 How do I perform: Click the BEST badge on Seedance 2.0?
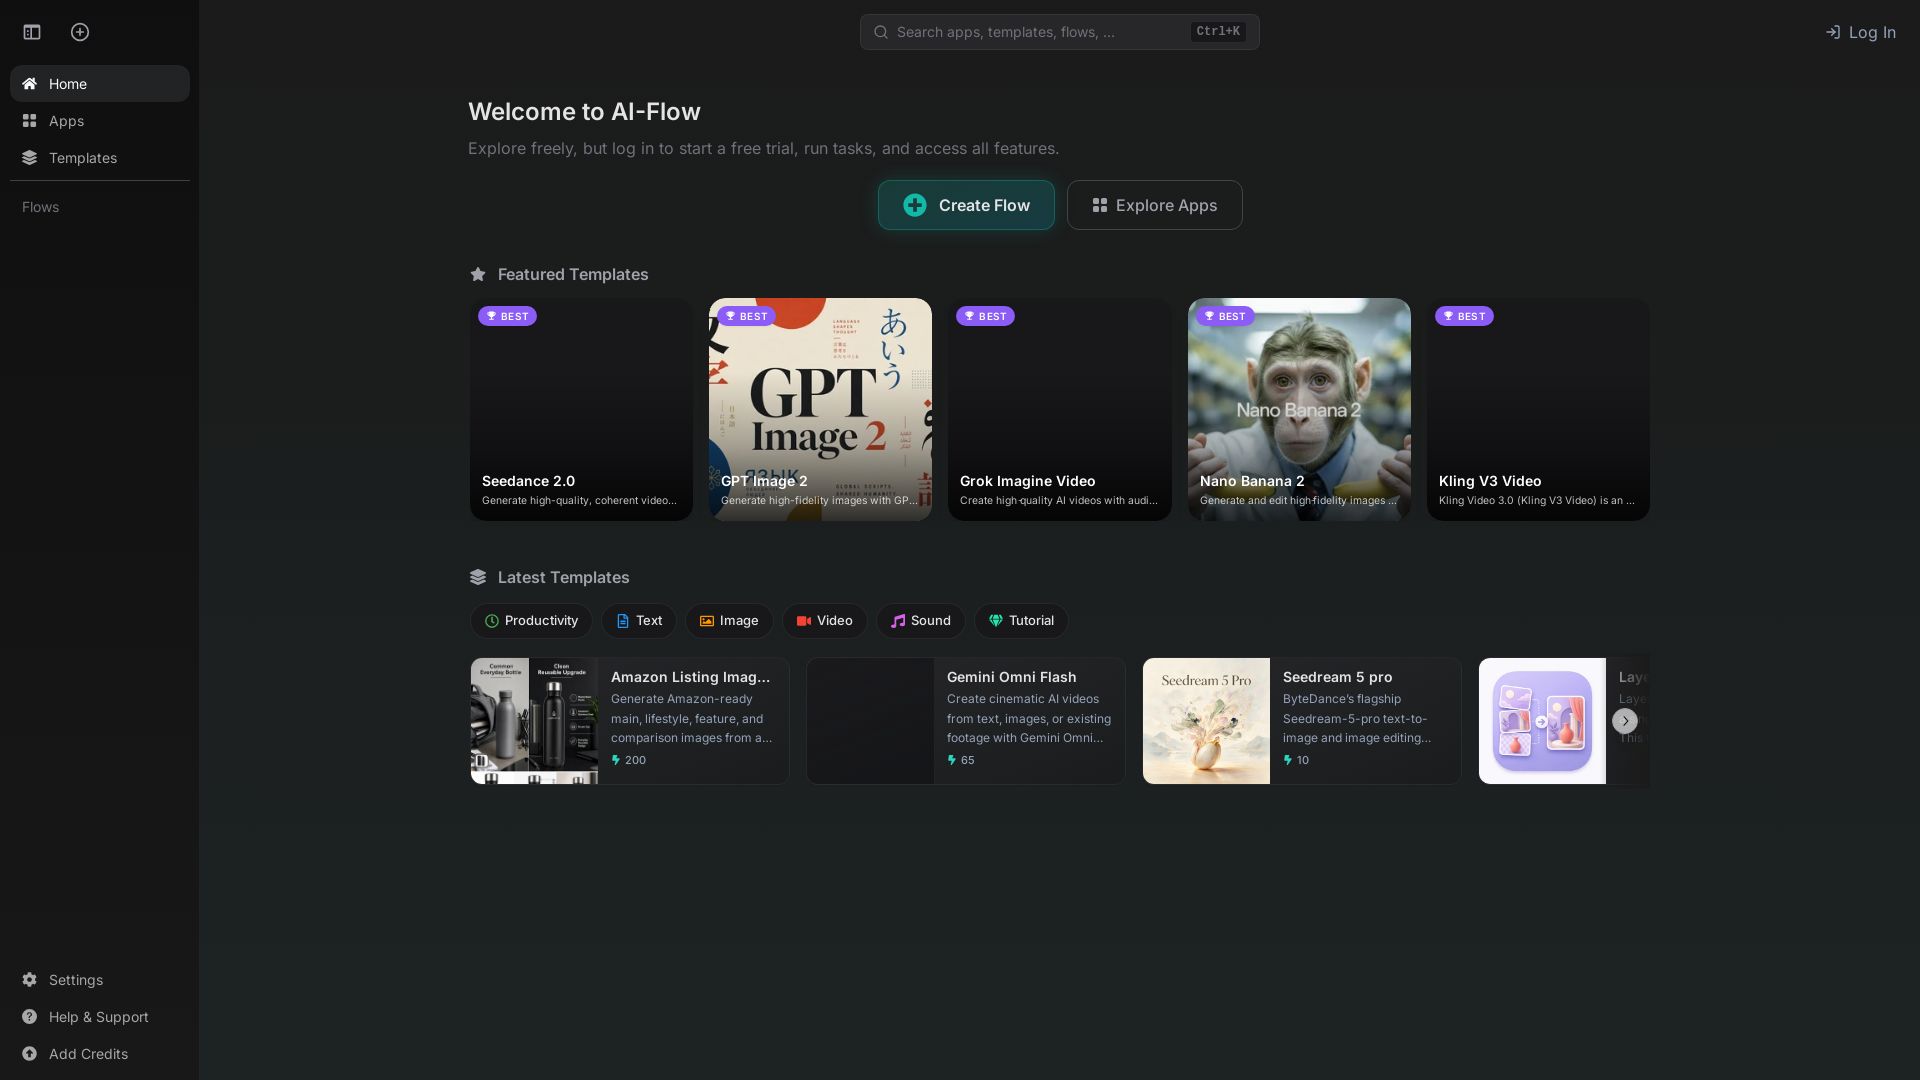(x=507, y=316)
